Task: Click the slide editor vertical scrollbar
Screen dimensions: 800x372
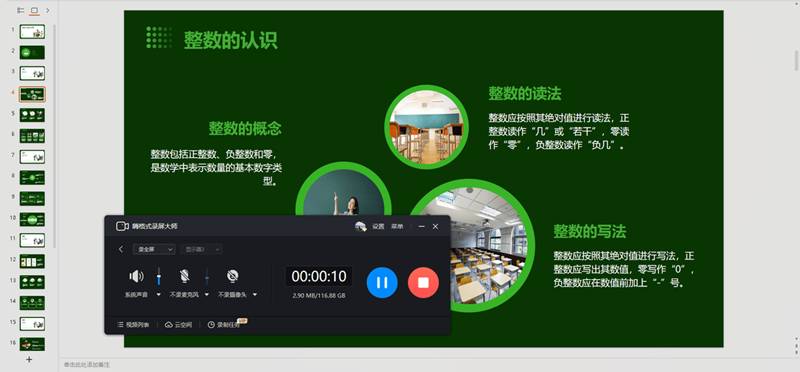Action: [796, 61]
